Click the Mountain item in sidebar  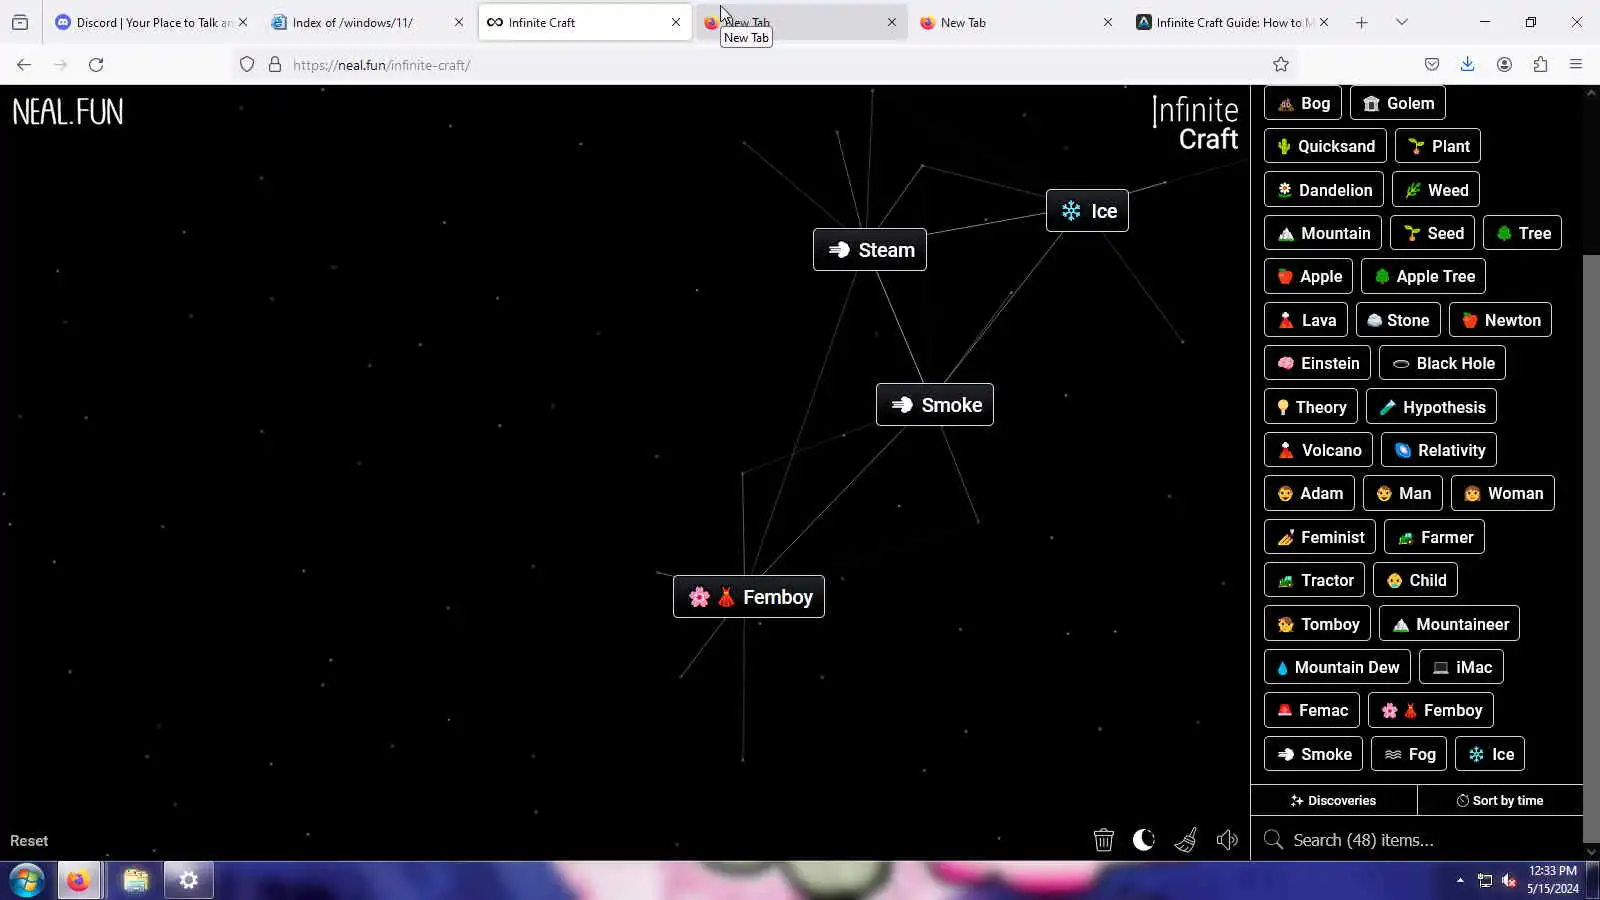(x=1323, y=233)
